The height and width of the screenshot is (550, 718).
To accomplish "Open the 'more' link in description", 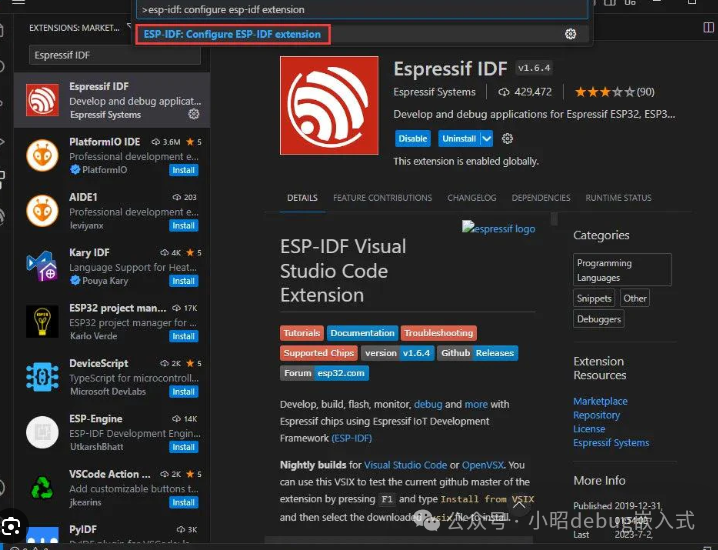I will [476, 404].
